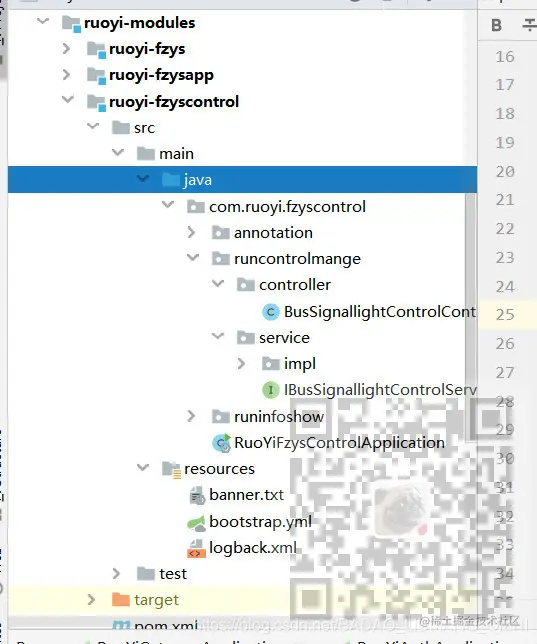Expand the runinfoshow package
The image size is (537, 644).
(191, 416)
